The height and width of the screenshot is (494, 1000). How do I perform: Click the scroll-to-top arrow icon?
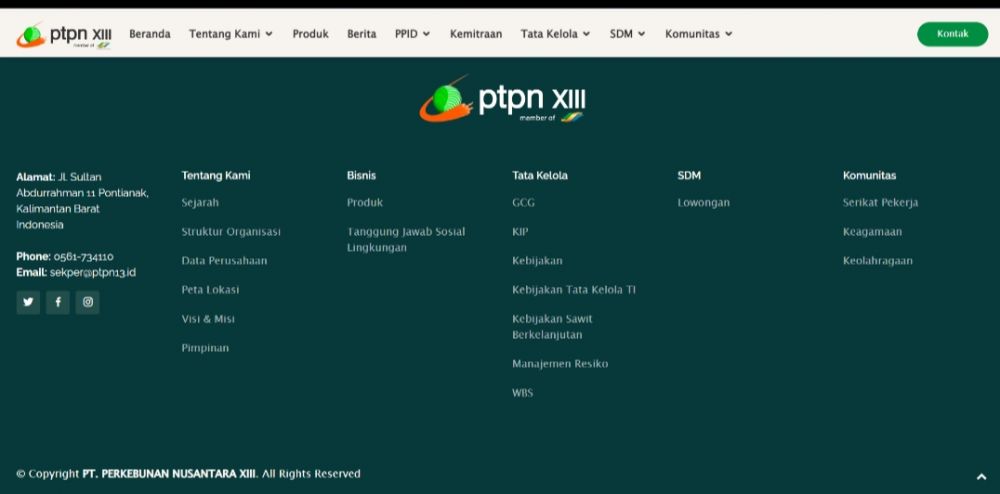click(x=981, y=476)
